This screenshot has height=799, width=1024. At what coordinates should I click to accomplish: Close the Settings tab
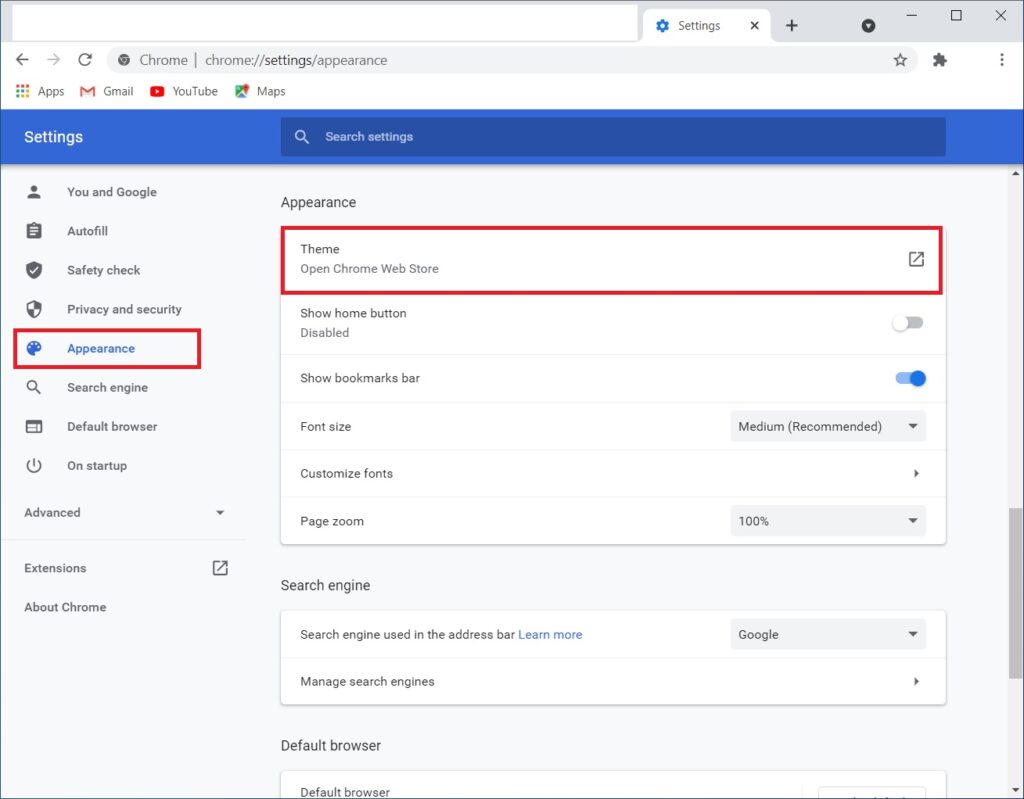(x=754, y=25)
